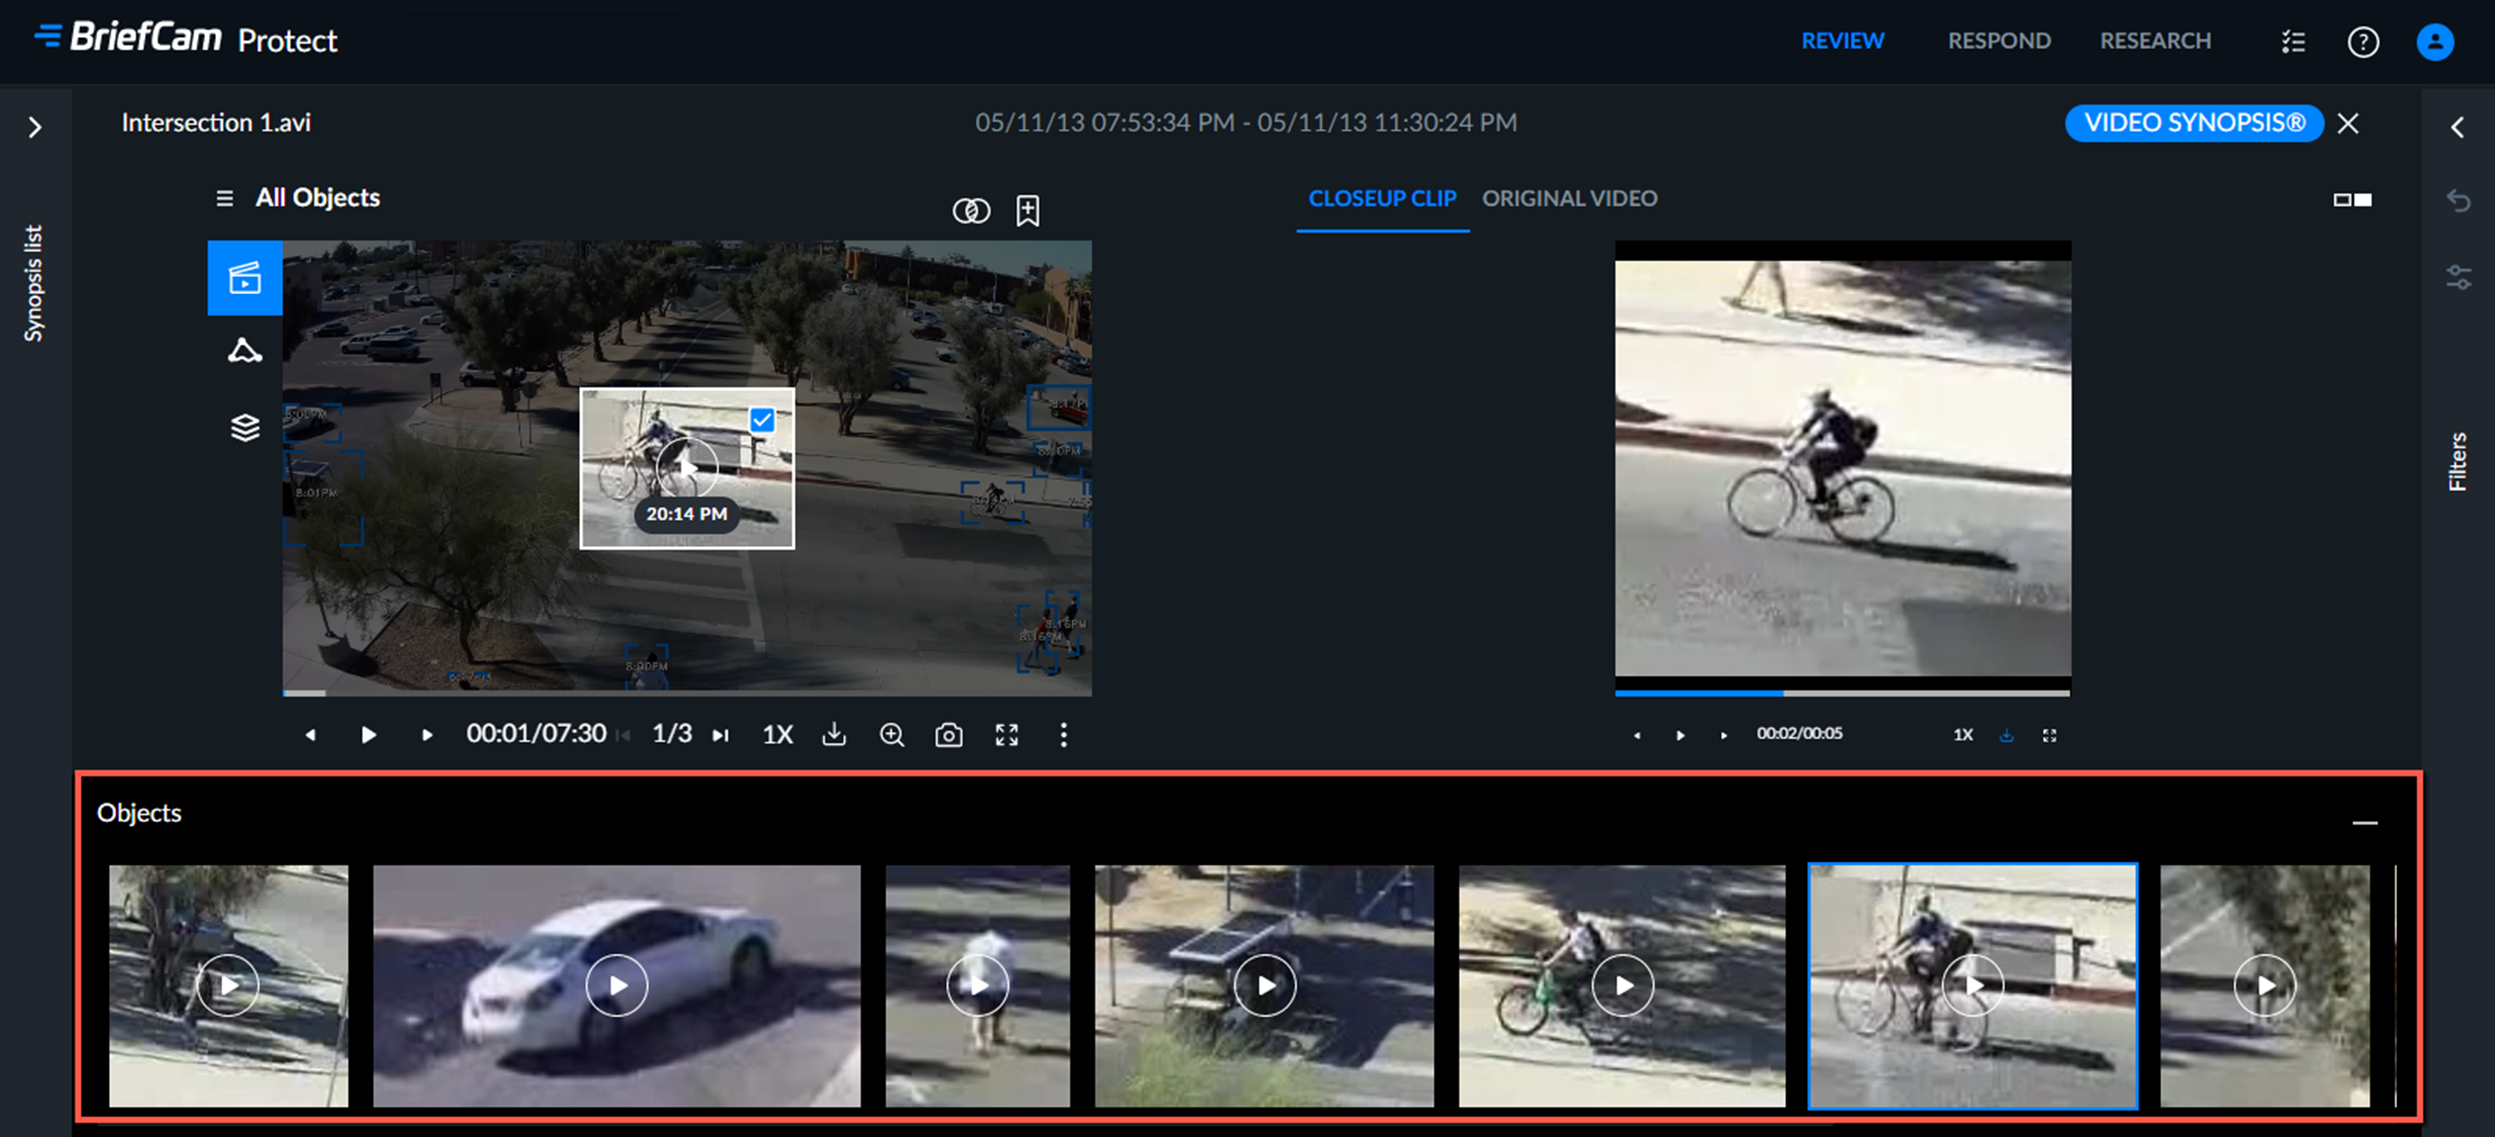Change the closeup clip 1X speed
The height and width of the screenshot is (1137, 2495).
point(1963,735)
